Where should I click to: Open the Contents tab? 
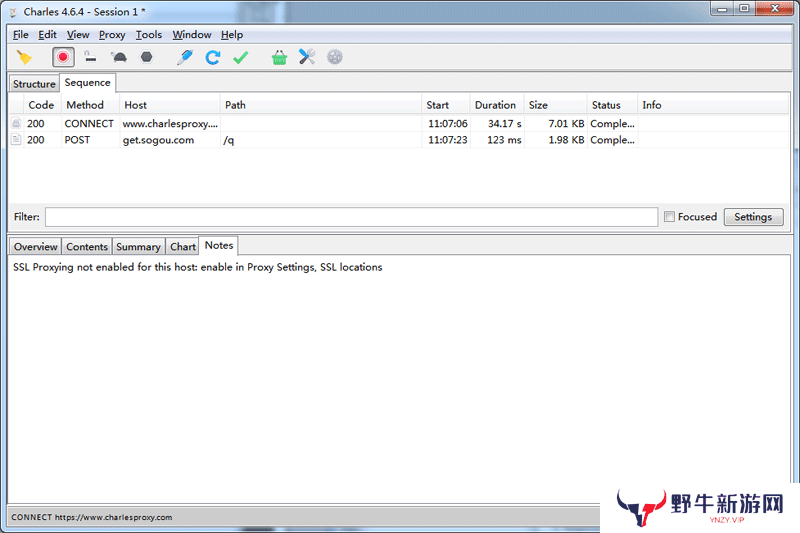87,247
